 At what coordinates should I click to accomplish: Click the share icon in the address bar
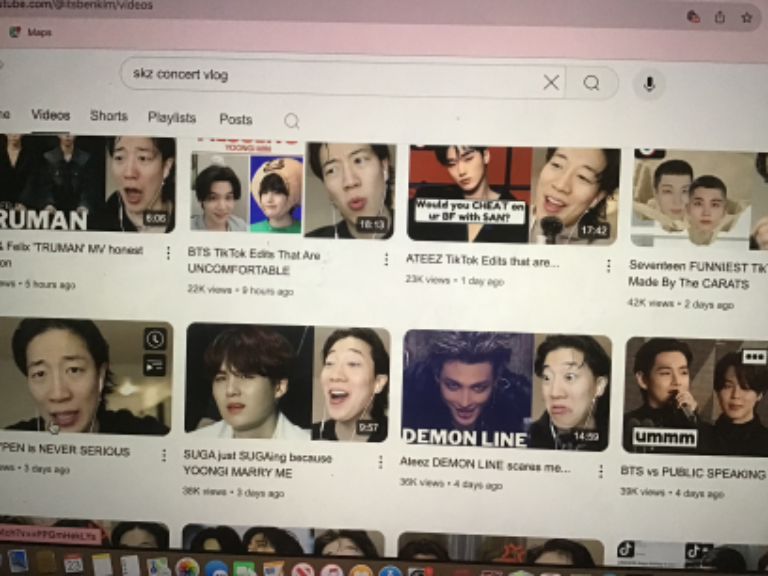click(720, 17)
